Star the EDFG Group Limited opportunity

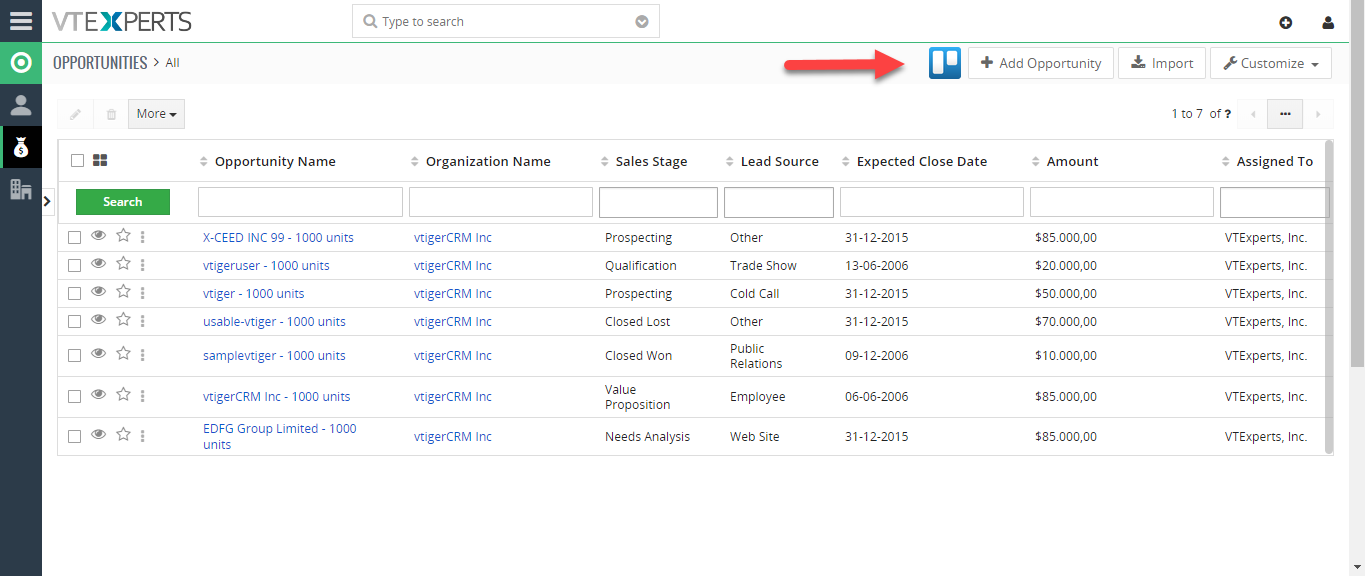(x=123, y=435)
